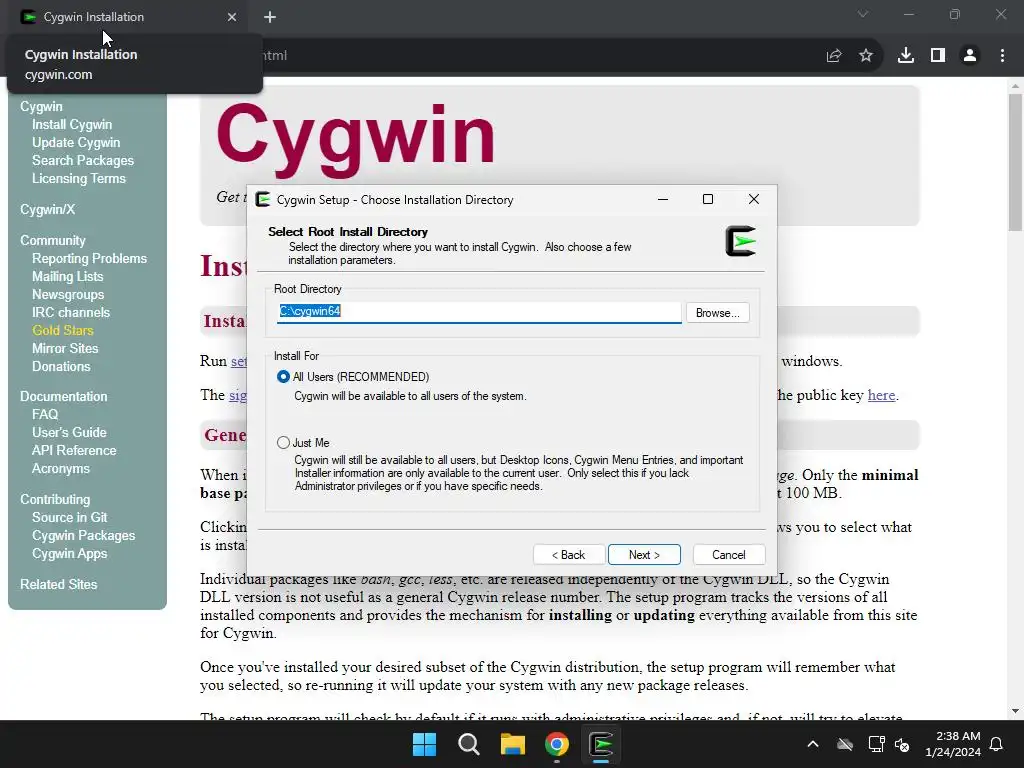Open the Update Cygwin sidebar link
The width and height of the screenshot is (1024, 768).
pos(76,142)
